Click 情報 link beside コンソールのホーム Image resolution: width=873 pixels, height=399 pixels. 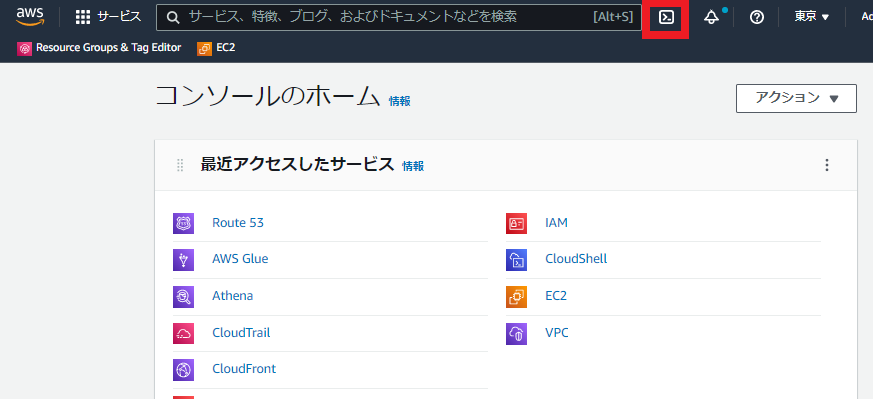pyautogui.click(x=400, y=101)
